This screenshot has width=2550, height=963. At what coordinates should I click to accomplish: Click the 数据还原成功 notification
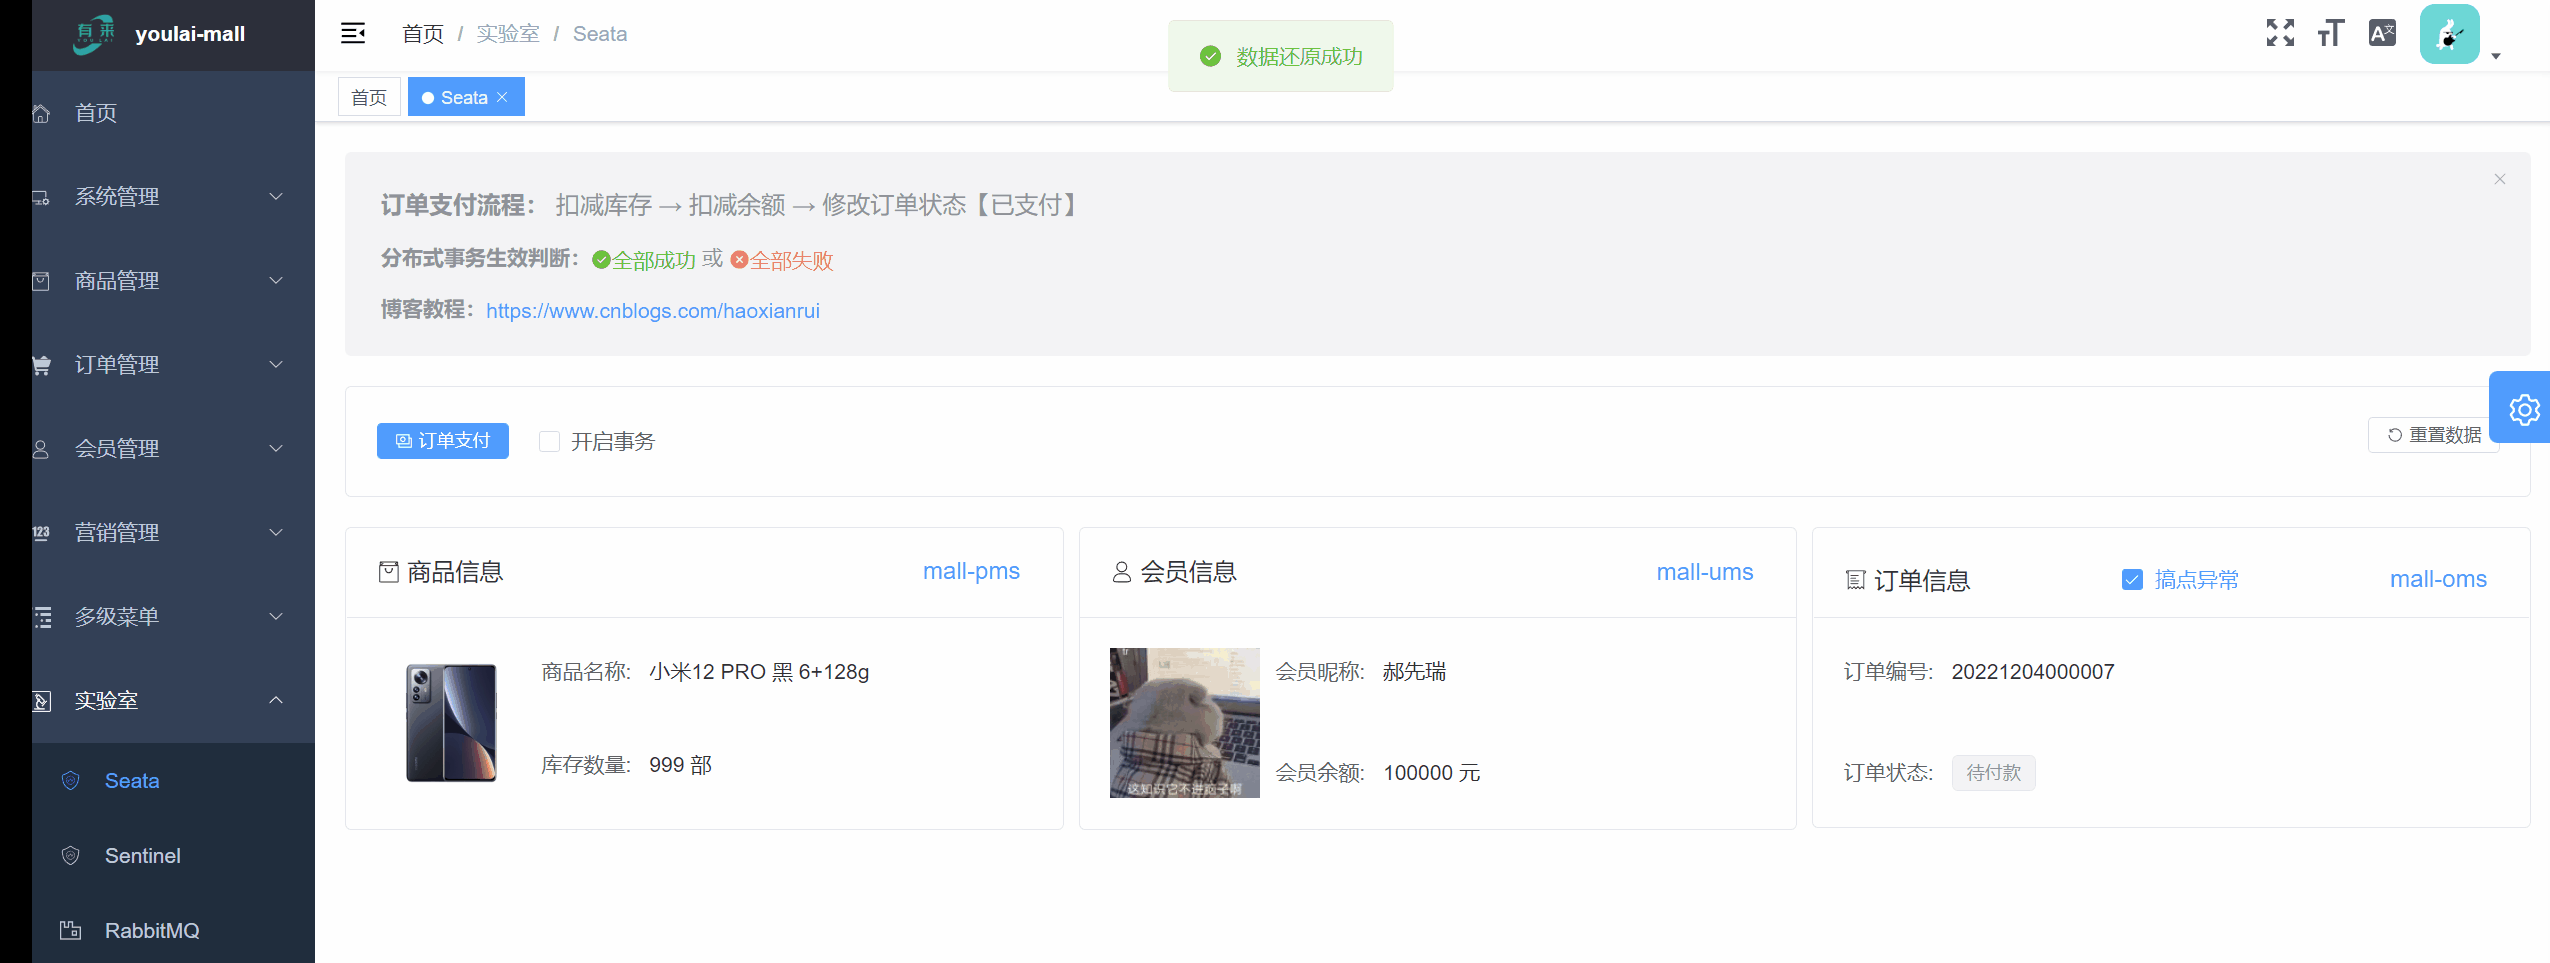(x=1280, y=56)
